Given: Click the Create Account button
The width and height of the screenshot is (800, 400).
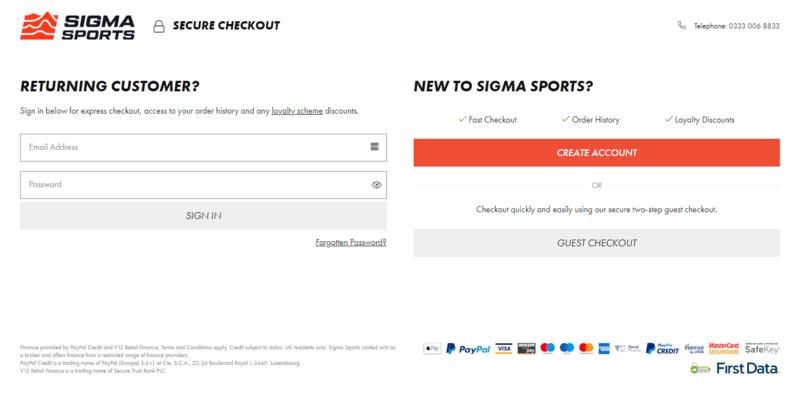Looking at the screenshot, I should (596, 153).
